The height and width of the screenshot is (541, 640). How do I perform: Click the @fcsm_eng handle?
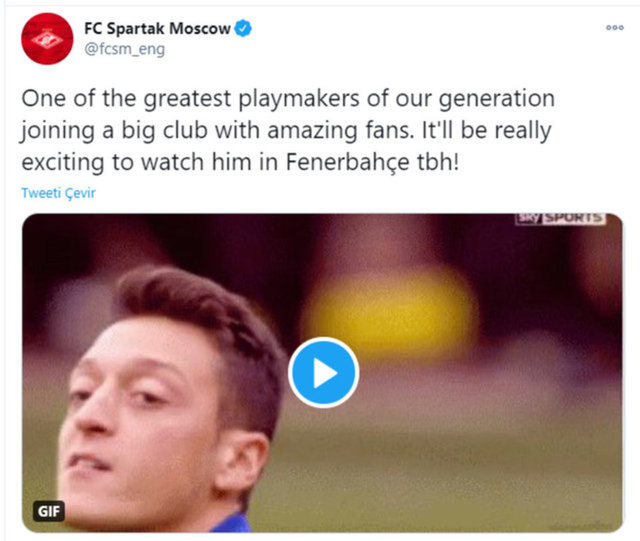(x=121, y=48)
